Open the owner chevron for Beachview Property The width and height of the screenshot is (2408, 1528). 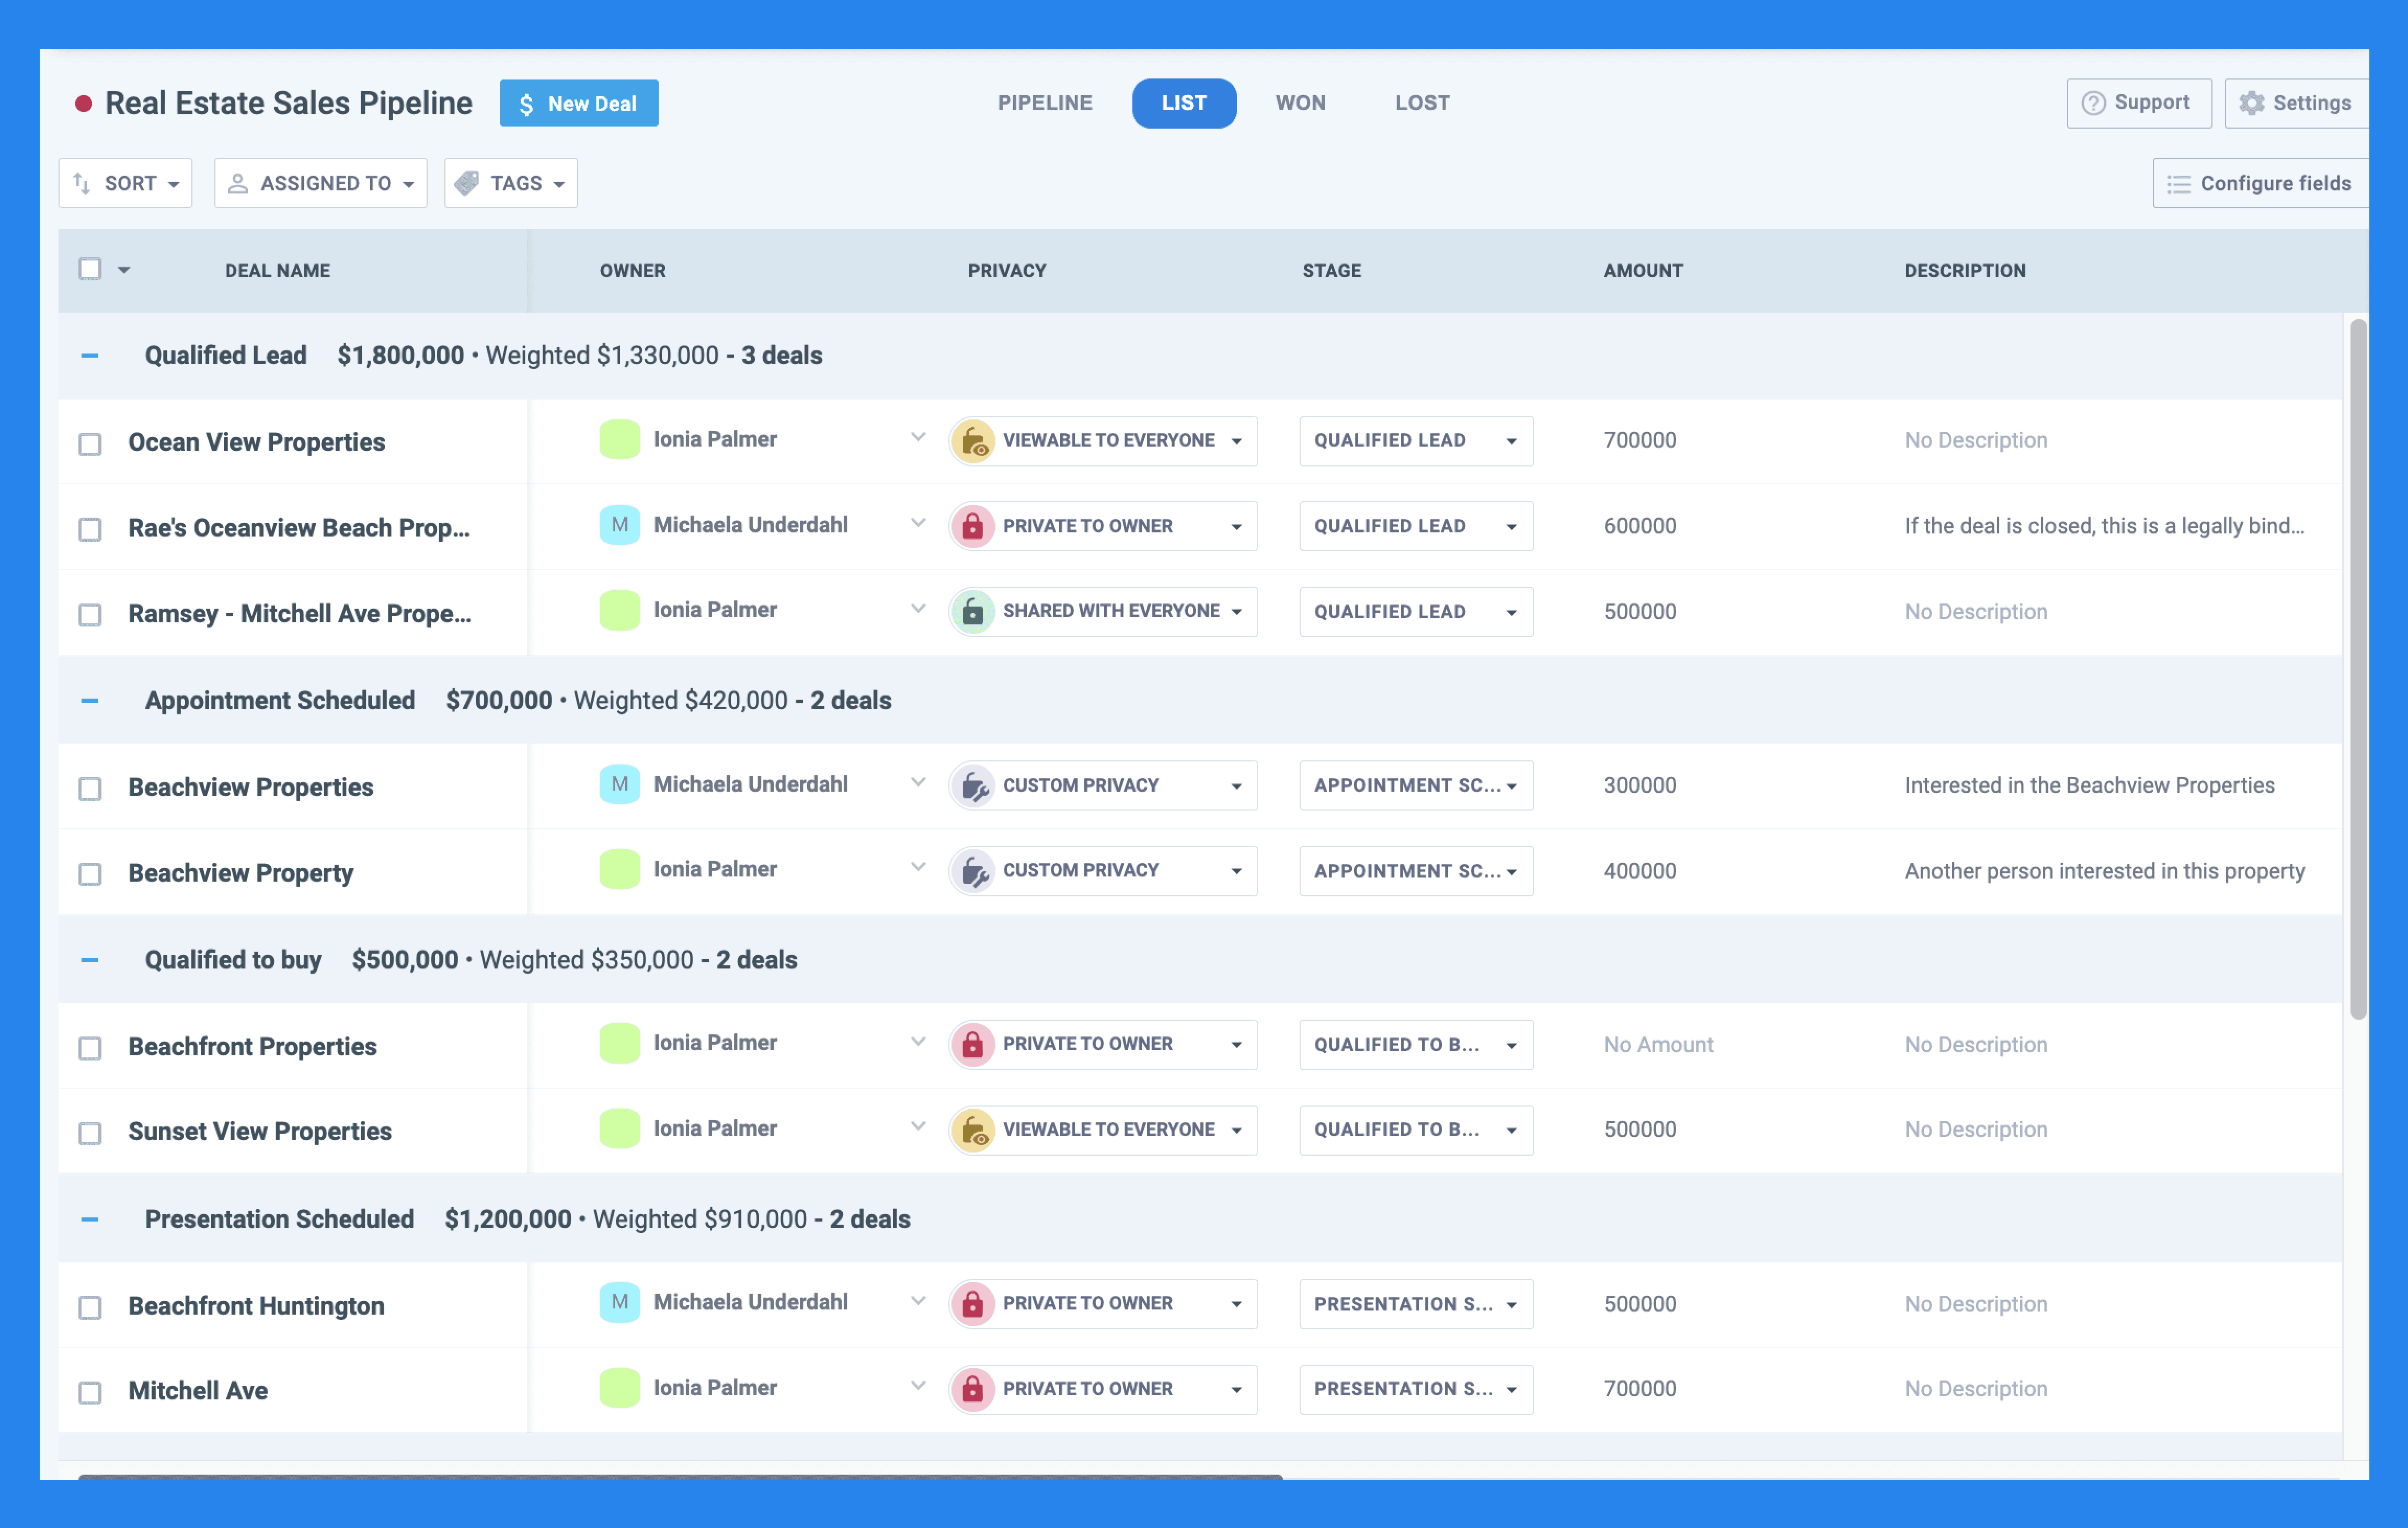tap(918, 868)
